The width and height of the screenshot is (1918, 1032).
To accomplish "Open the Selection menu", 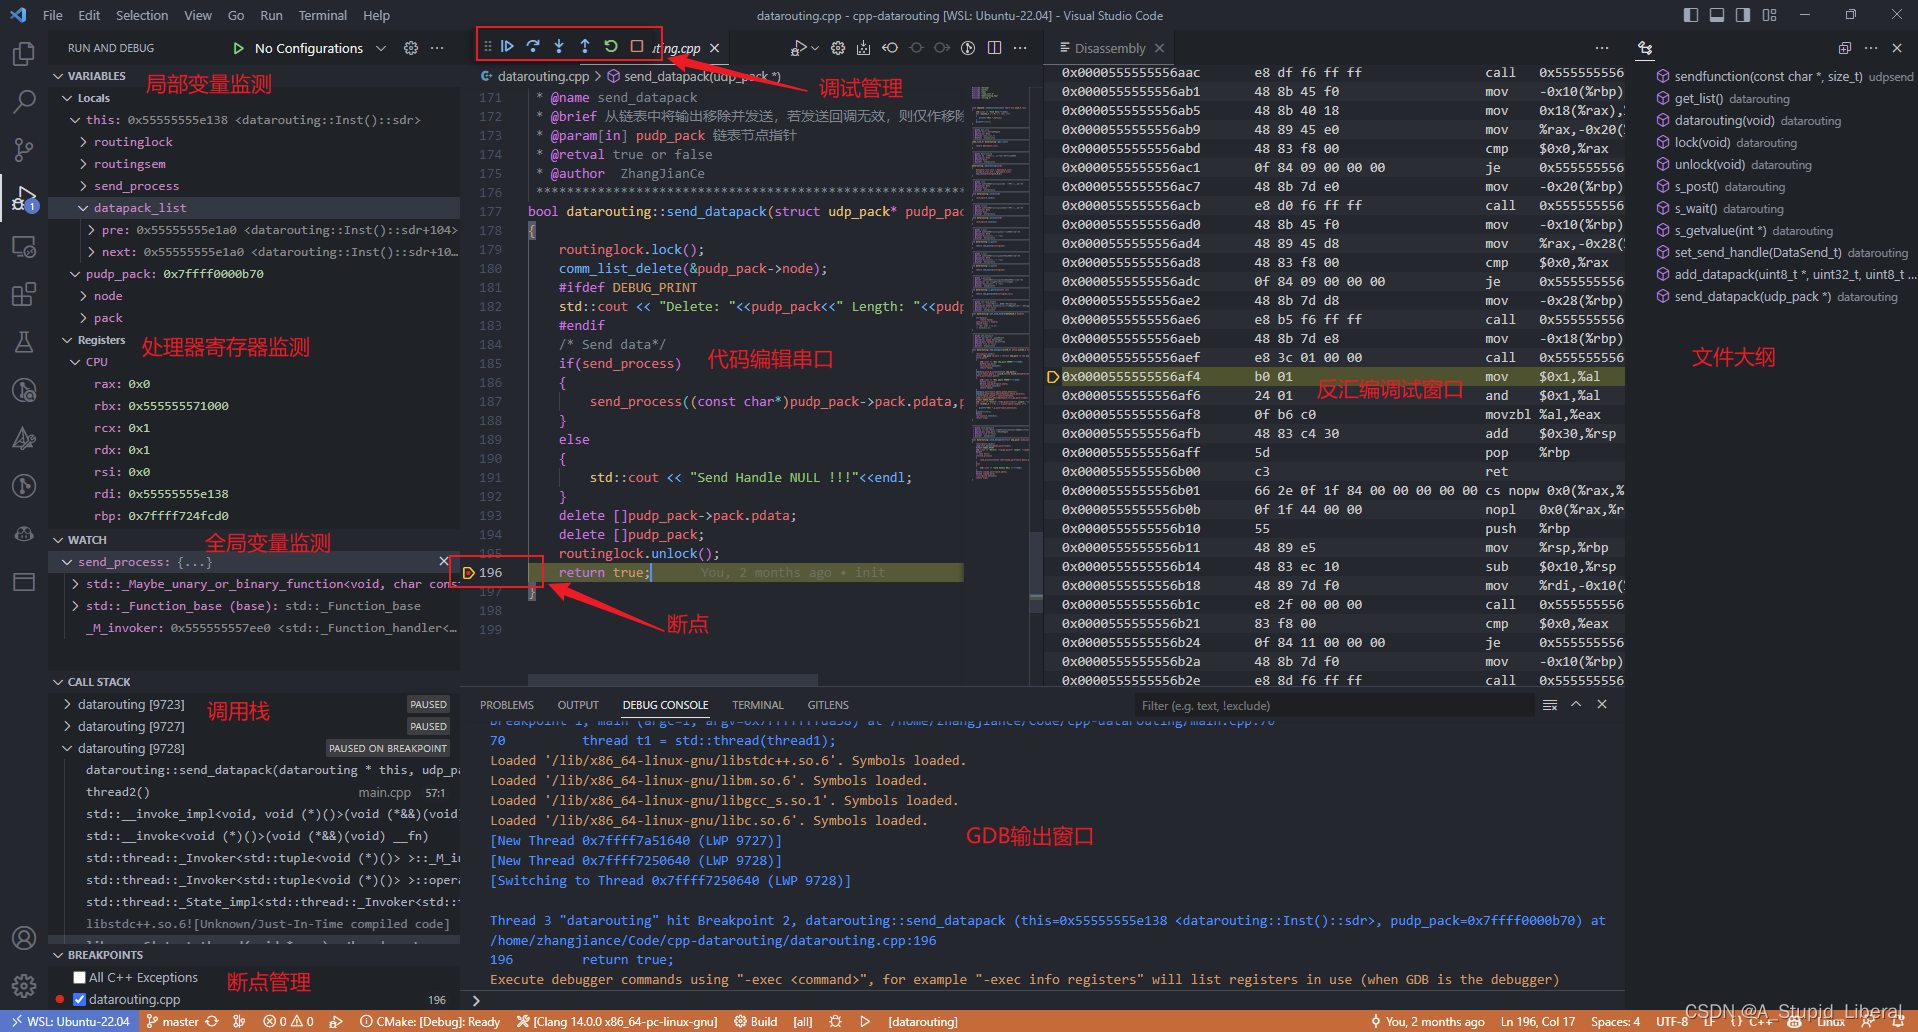I will coord(142,15).
